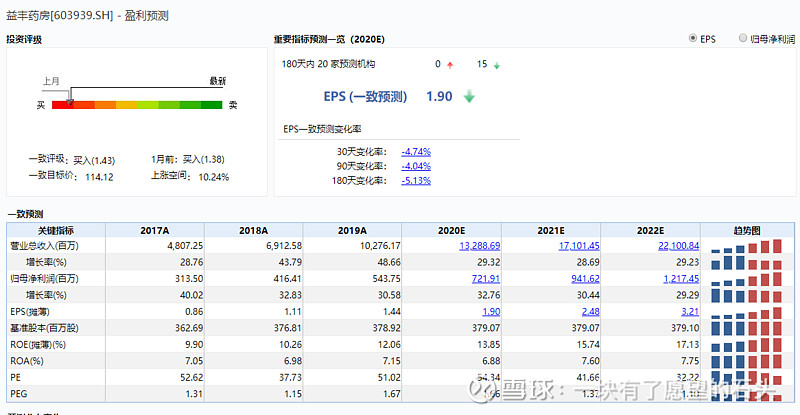Click the 关键指标 column header

pos(56,231)
